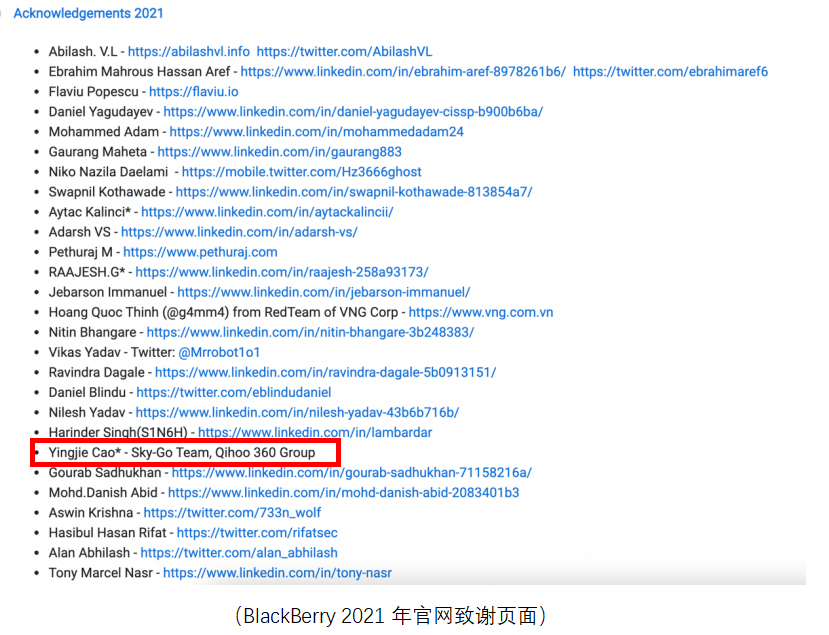The height and width of the screenshot is (635, 829).
Task: Open the raajesh-258a93173 LinkedIn link
Action: pos(282,272)
